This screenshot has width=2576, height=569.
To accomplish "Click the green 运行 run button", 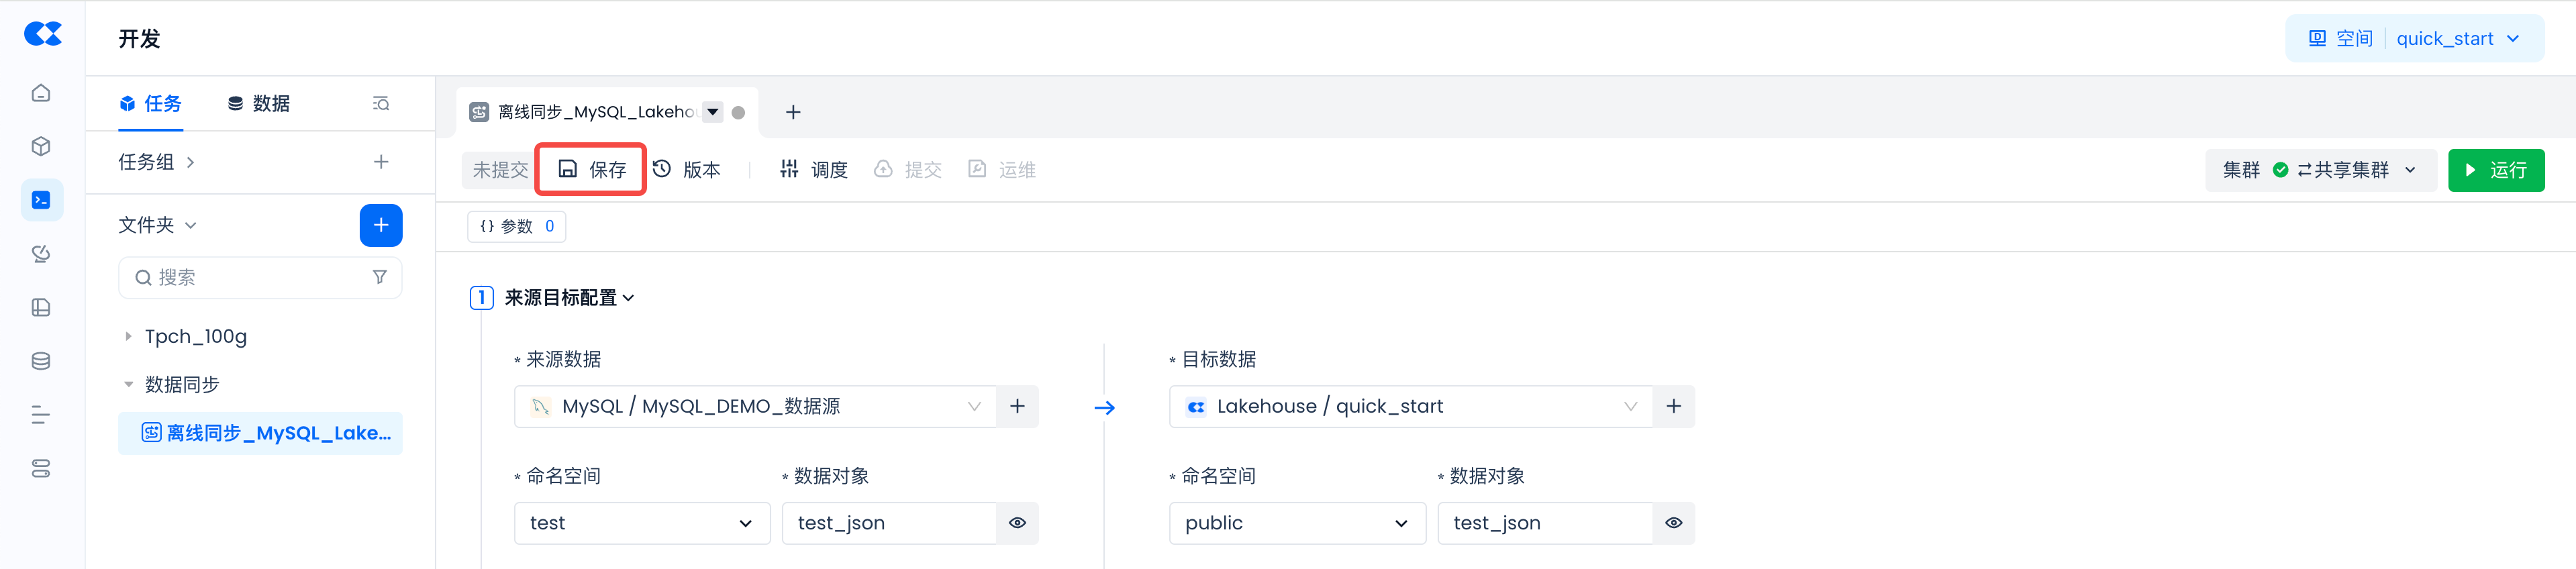I will point(2495,170).
